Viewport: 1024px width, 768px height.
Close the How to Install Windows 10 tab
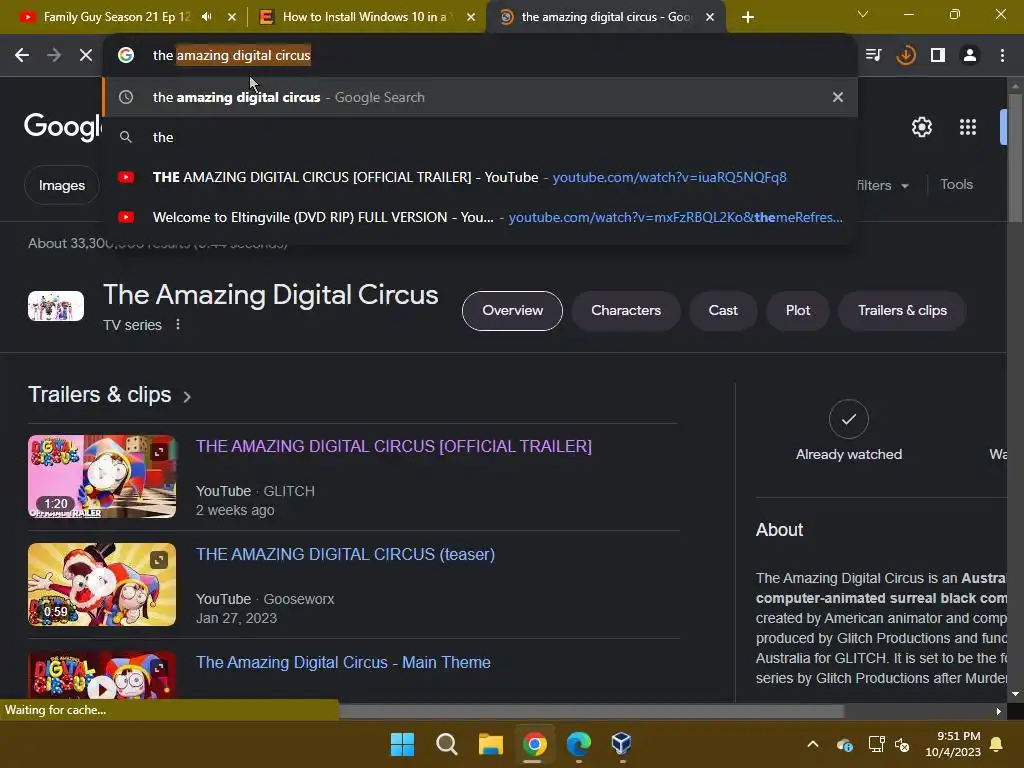coord(471,17)
